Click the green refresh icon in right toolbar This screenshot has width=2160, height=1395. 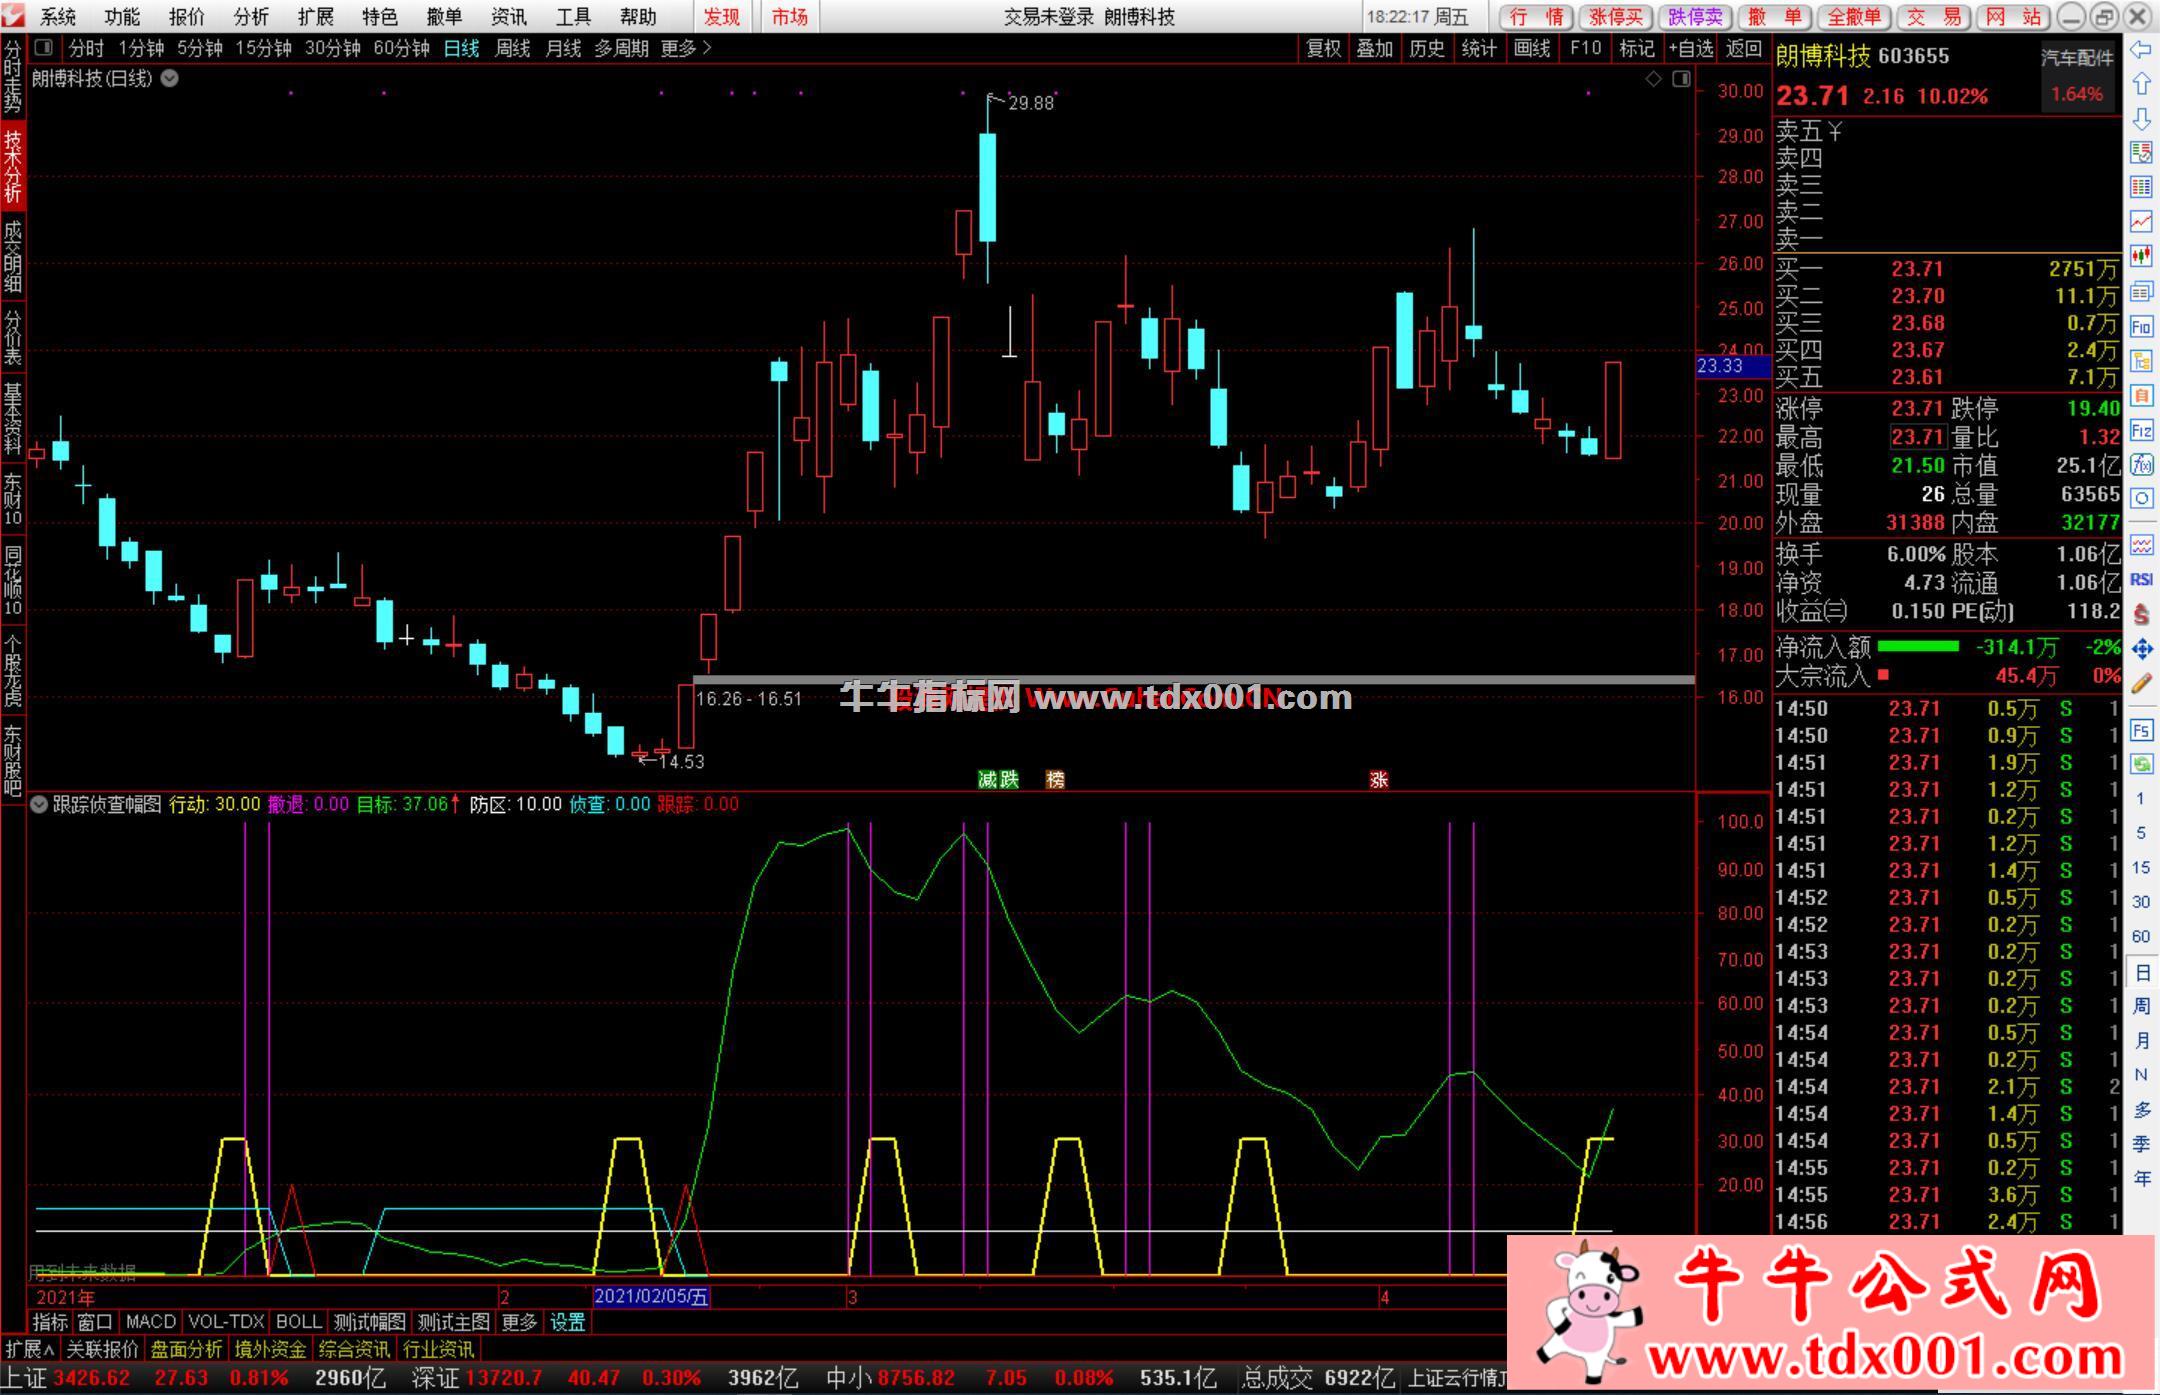(x=2141, y=764)
